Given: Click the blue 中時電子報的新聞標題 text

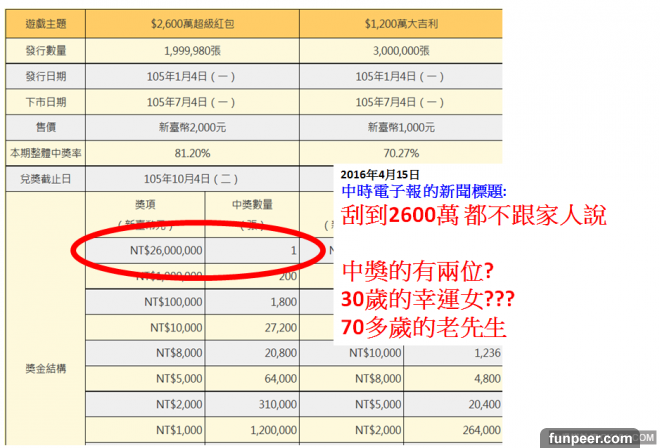Looking at the screenshot, I should pyautogui.click(x=424, y=189).
